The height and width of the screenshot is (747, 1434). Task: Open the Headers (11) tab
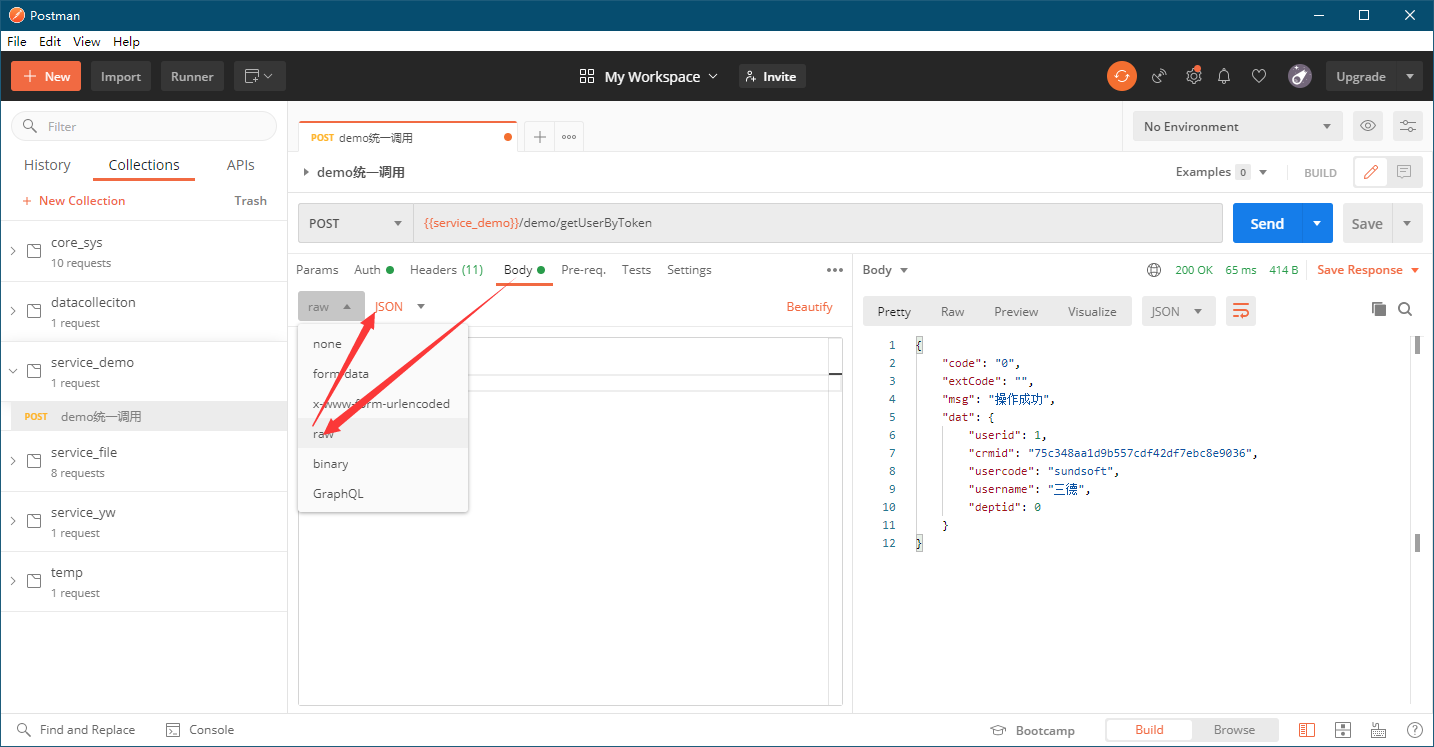[446, 270]
